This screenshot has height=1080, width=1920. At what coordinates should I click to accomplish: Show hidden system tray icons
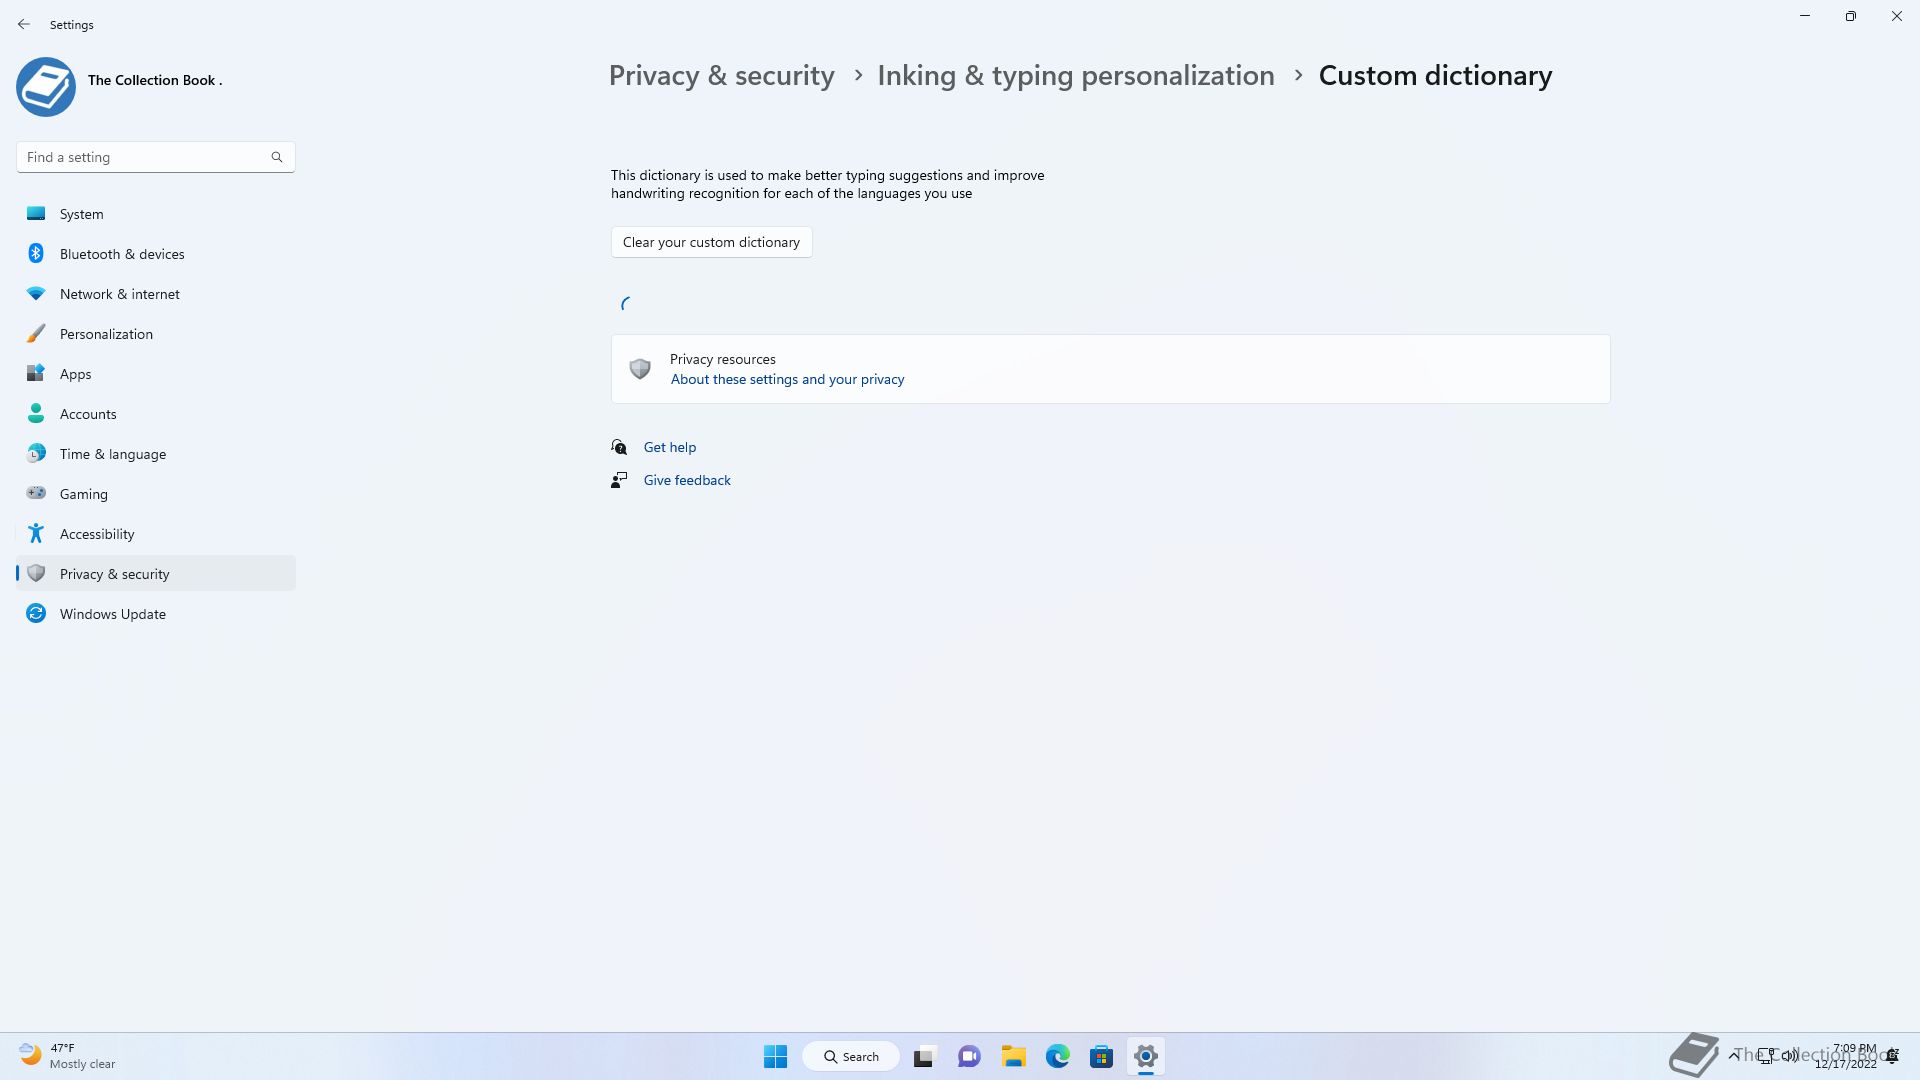pos(1733,1055)
